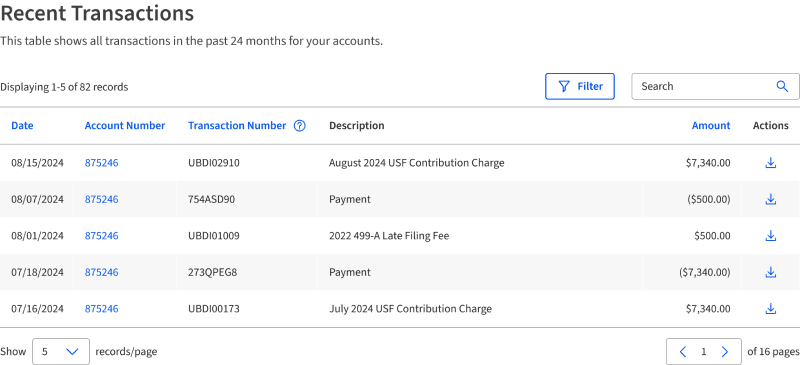Click the 07/16/2024 date cell
The width and height of the screenshot is (800, 365).
click(37, 309)
